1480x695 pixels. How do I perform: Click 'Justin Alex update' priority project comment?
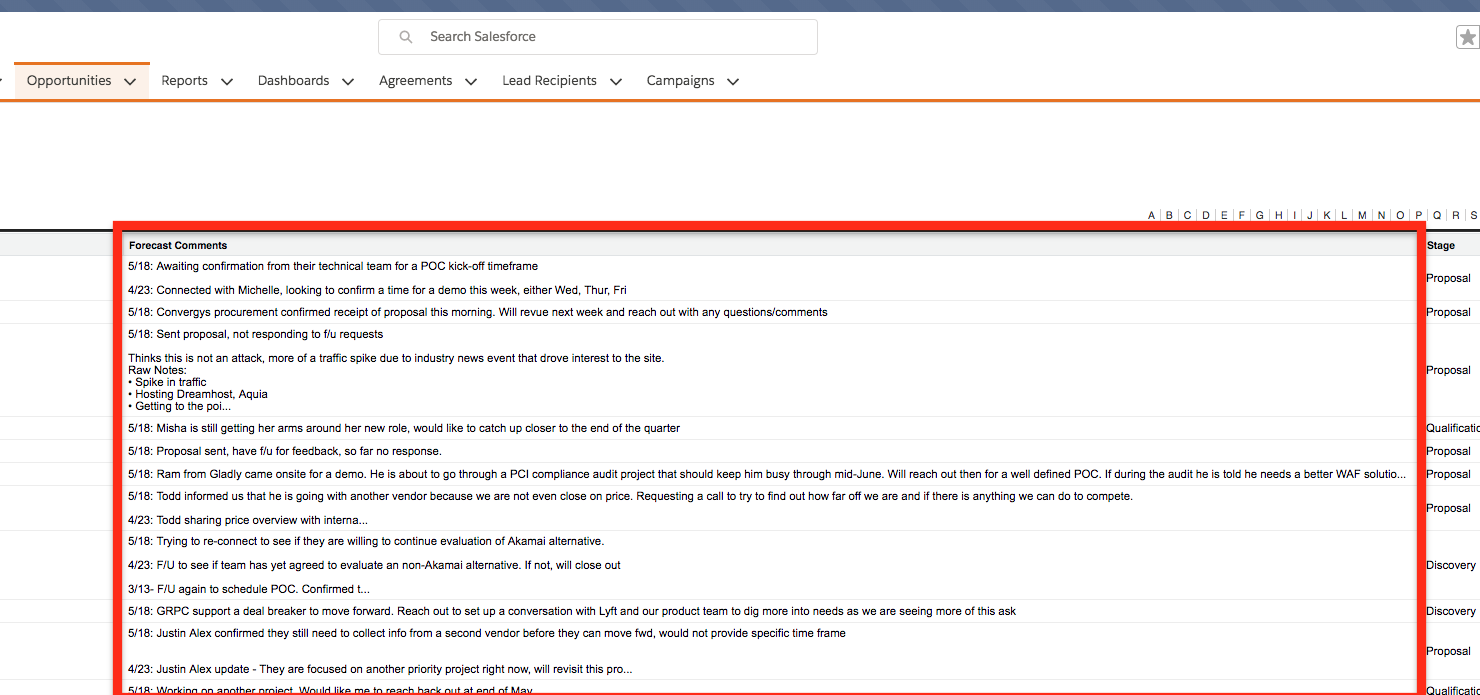click(x=380, y=669)
